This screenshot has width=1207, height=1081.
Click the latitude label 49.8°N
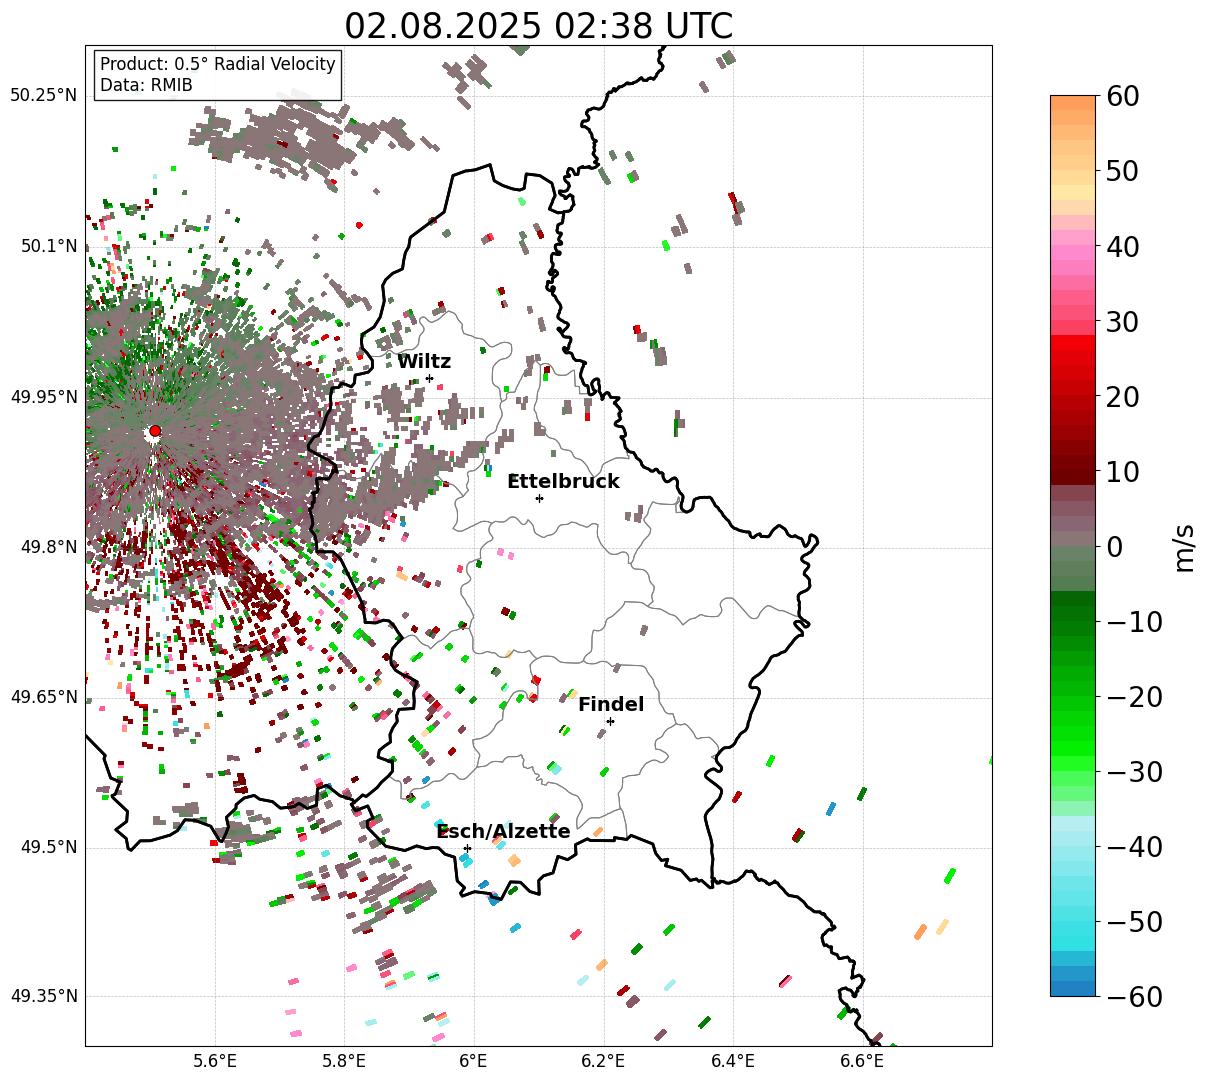click(x=49, y=547)
